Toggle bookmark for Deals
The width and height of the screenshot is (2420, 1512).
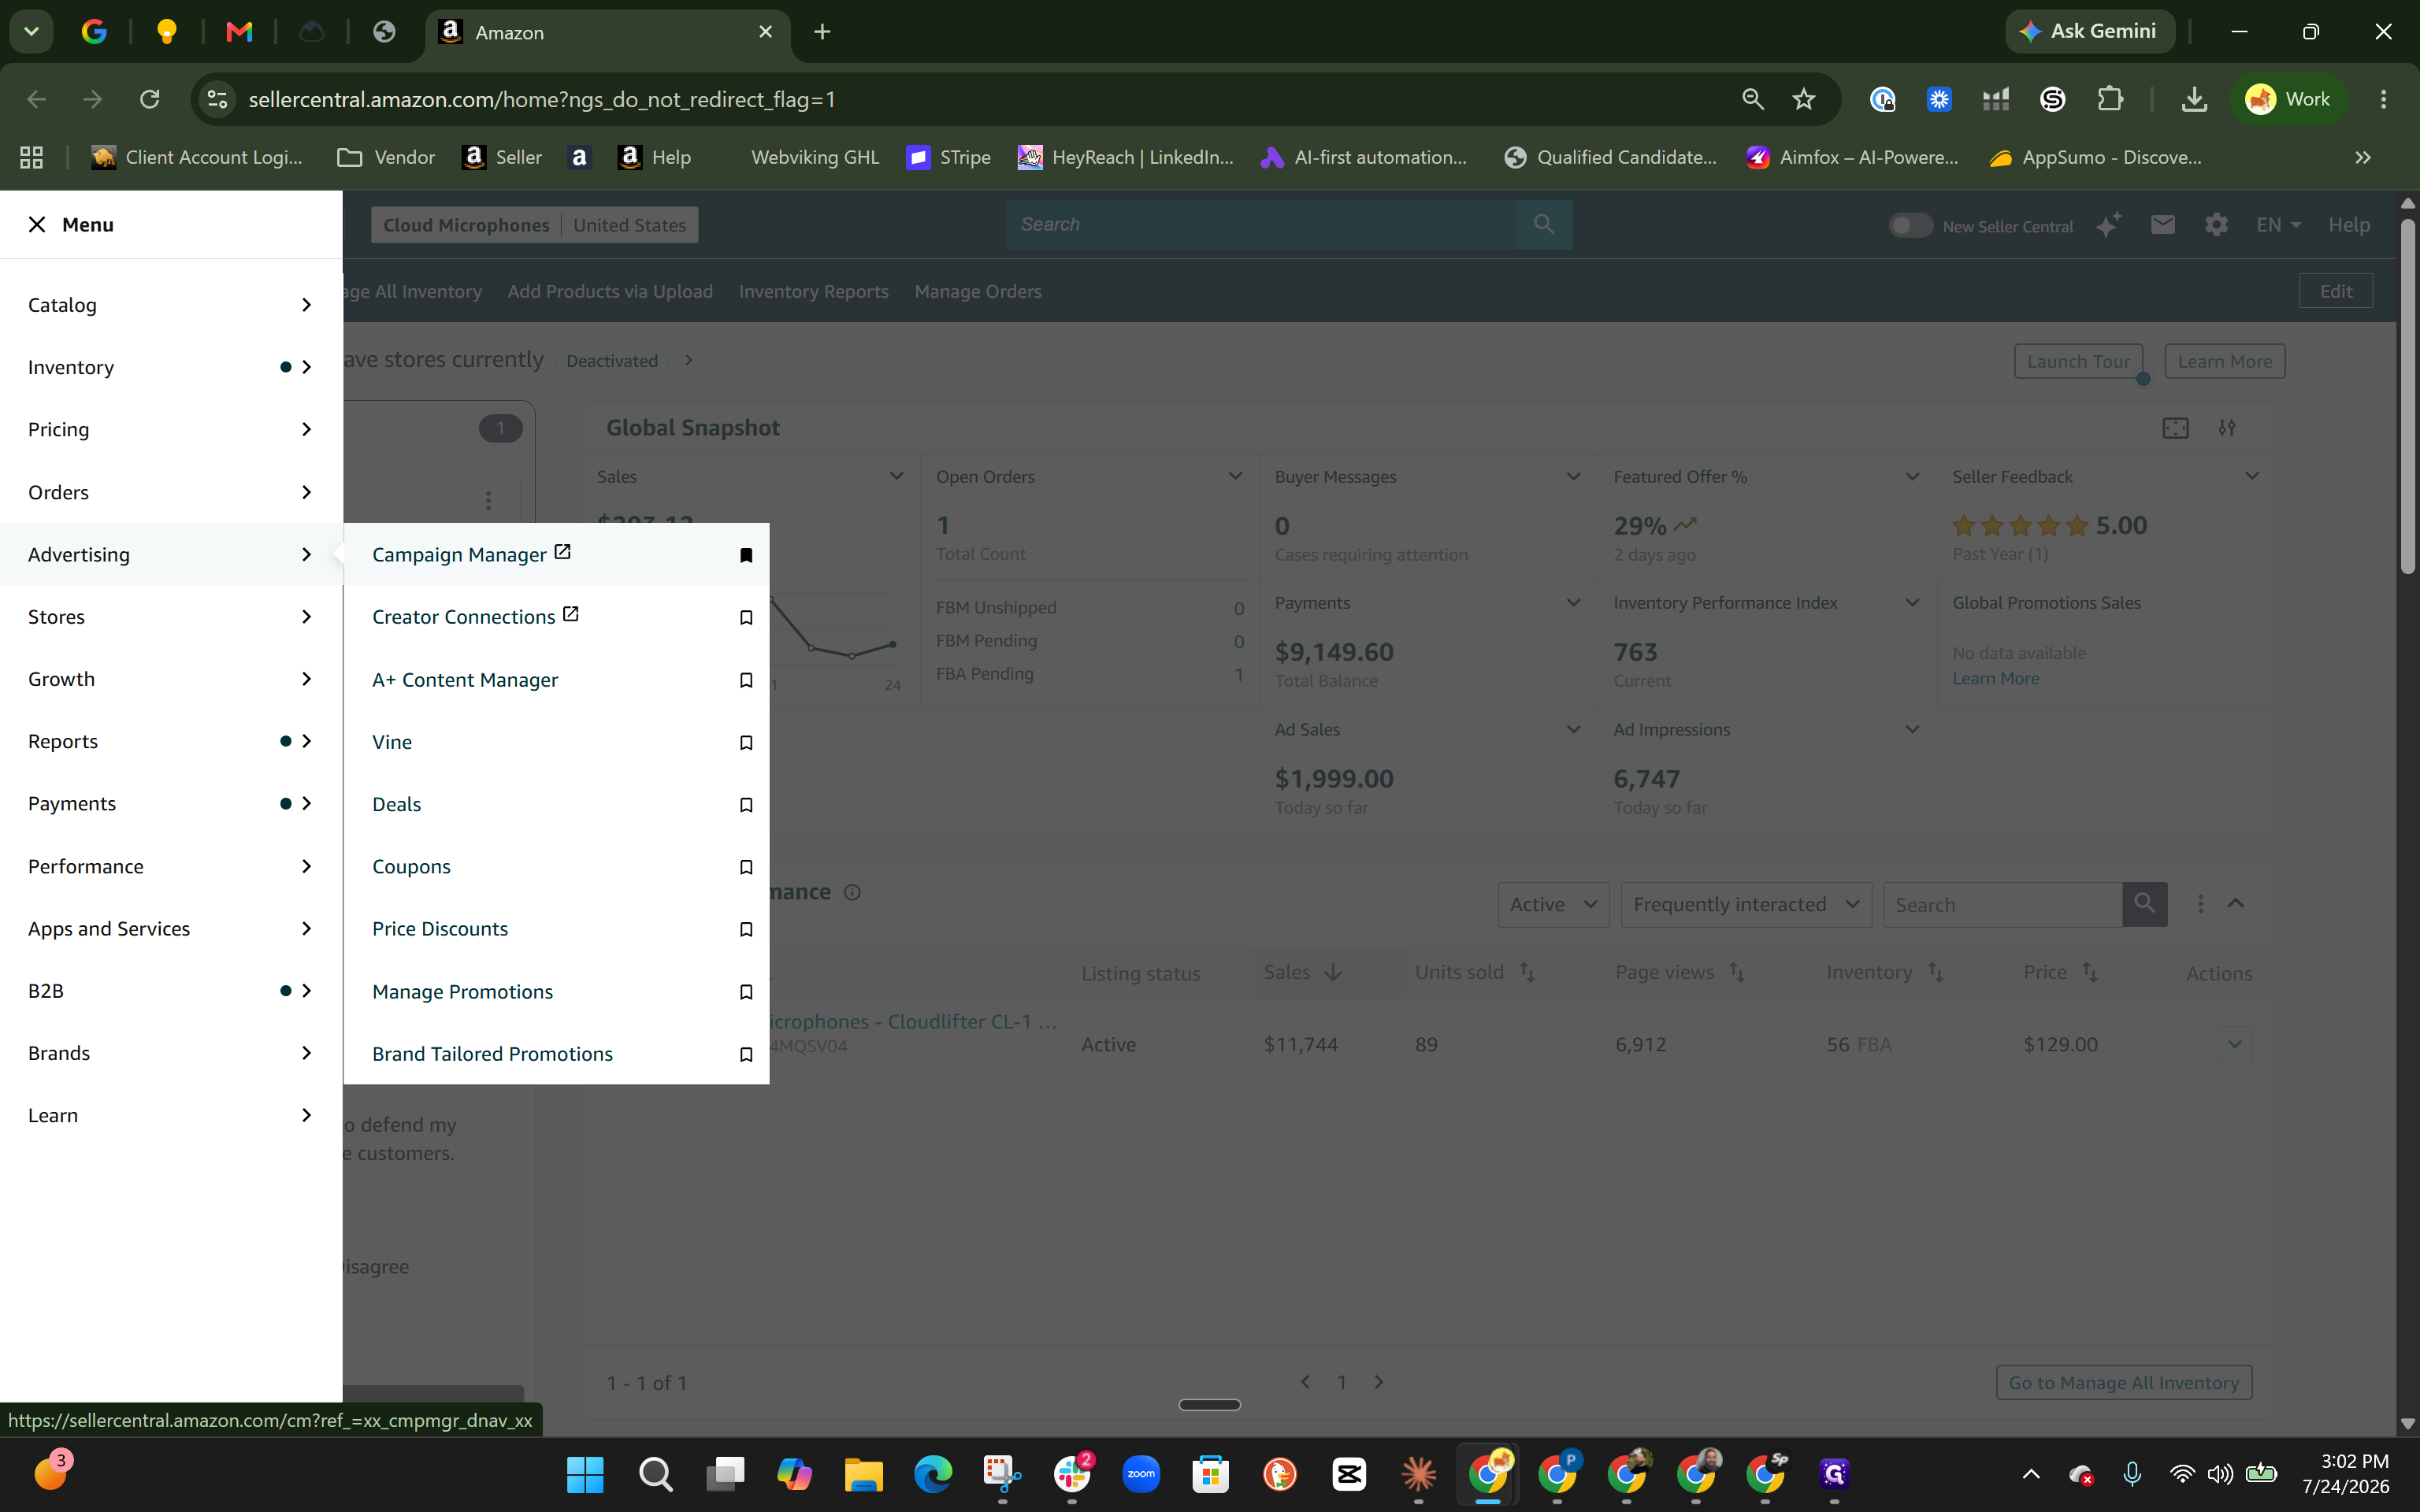click(x=746, y=805)
